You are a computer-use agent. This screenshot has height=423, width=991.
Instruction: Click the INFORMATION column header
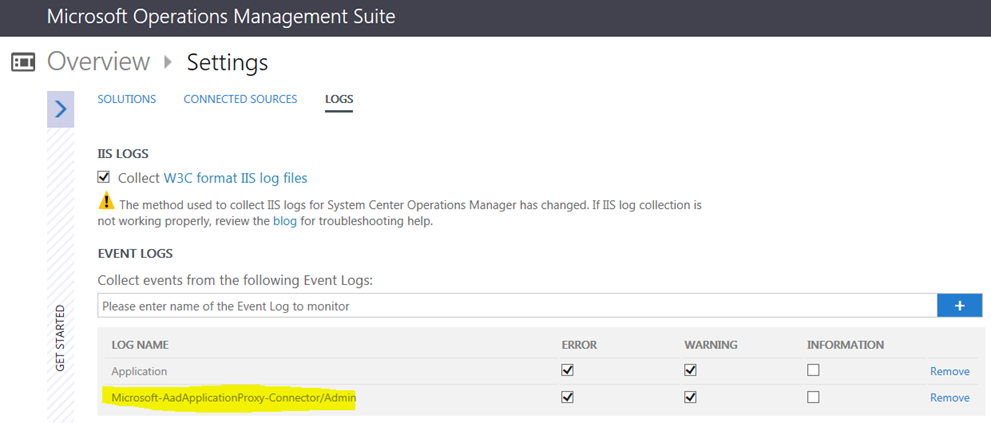click(x=845, y=345)
